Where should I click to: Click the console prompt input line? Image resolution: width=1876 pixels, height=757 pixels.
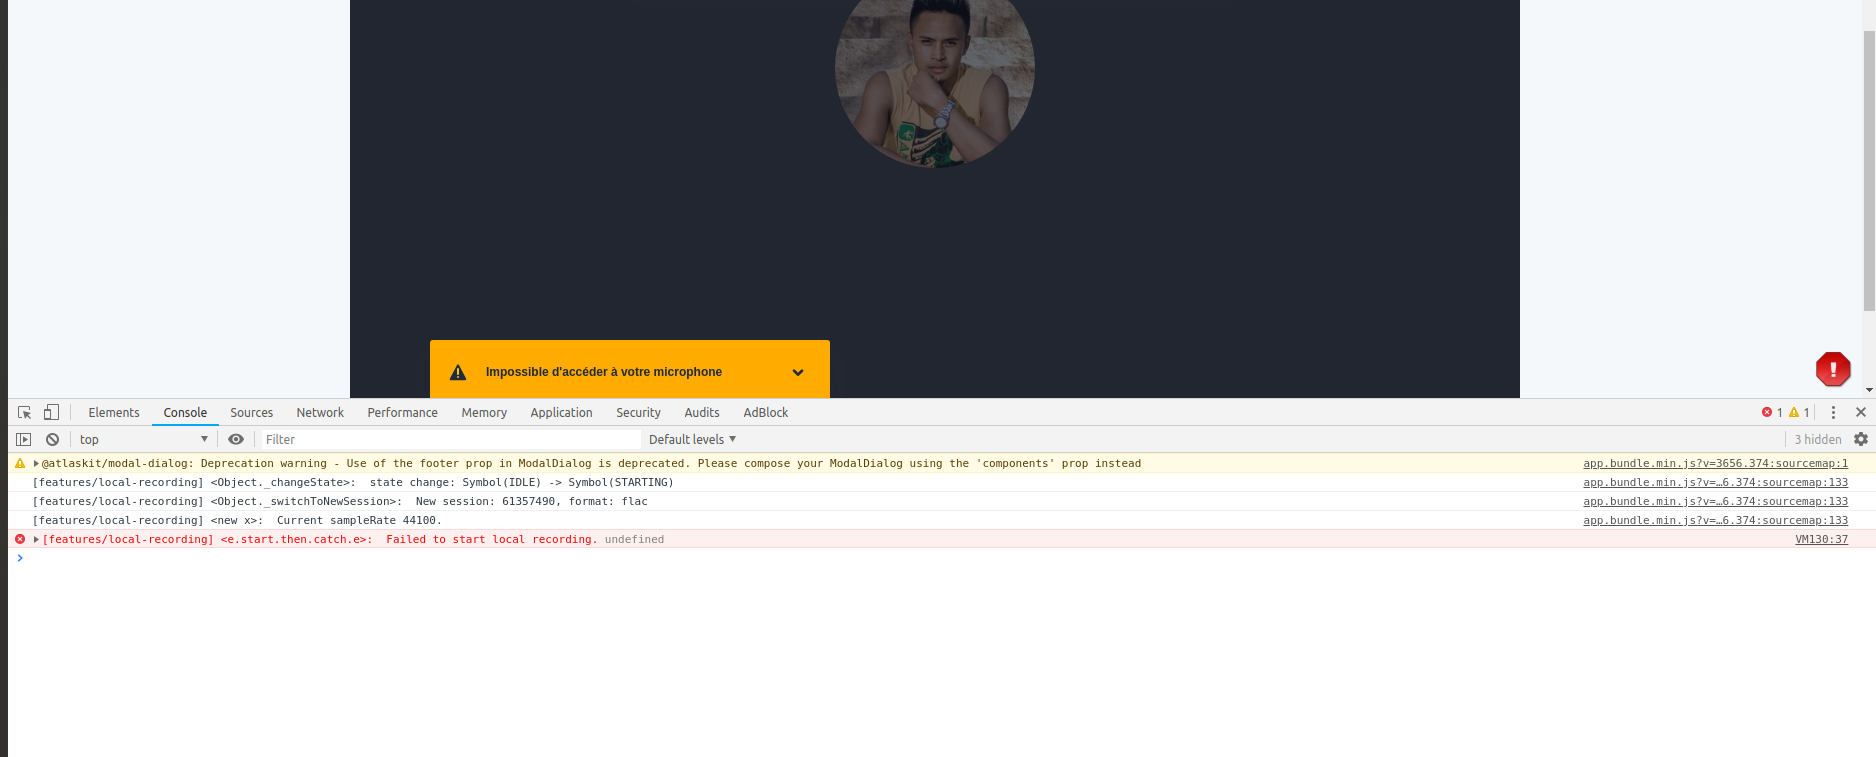click(940, 558)
